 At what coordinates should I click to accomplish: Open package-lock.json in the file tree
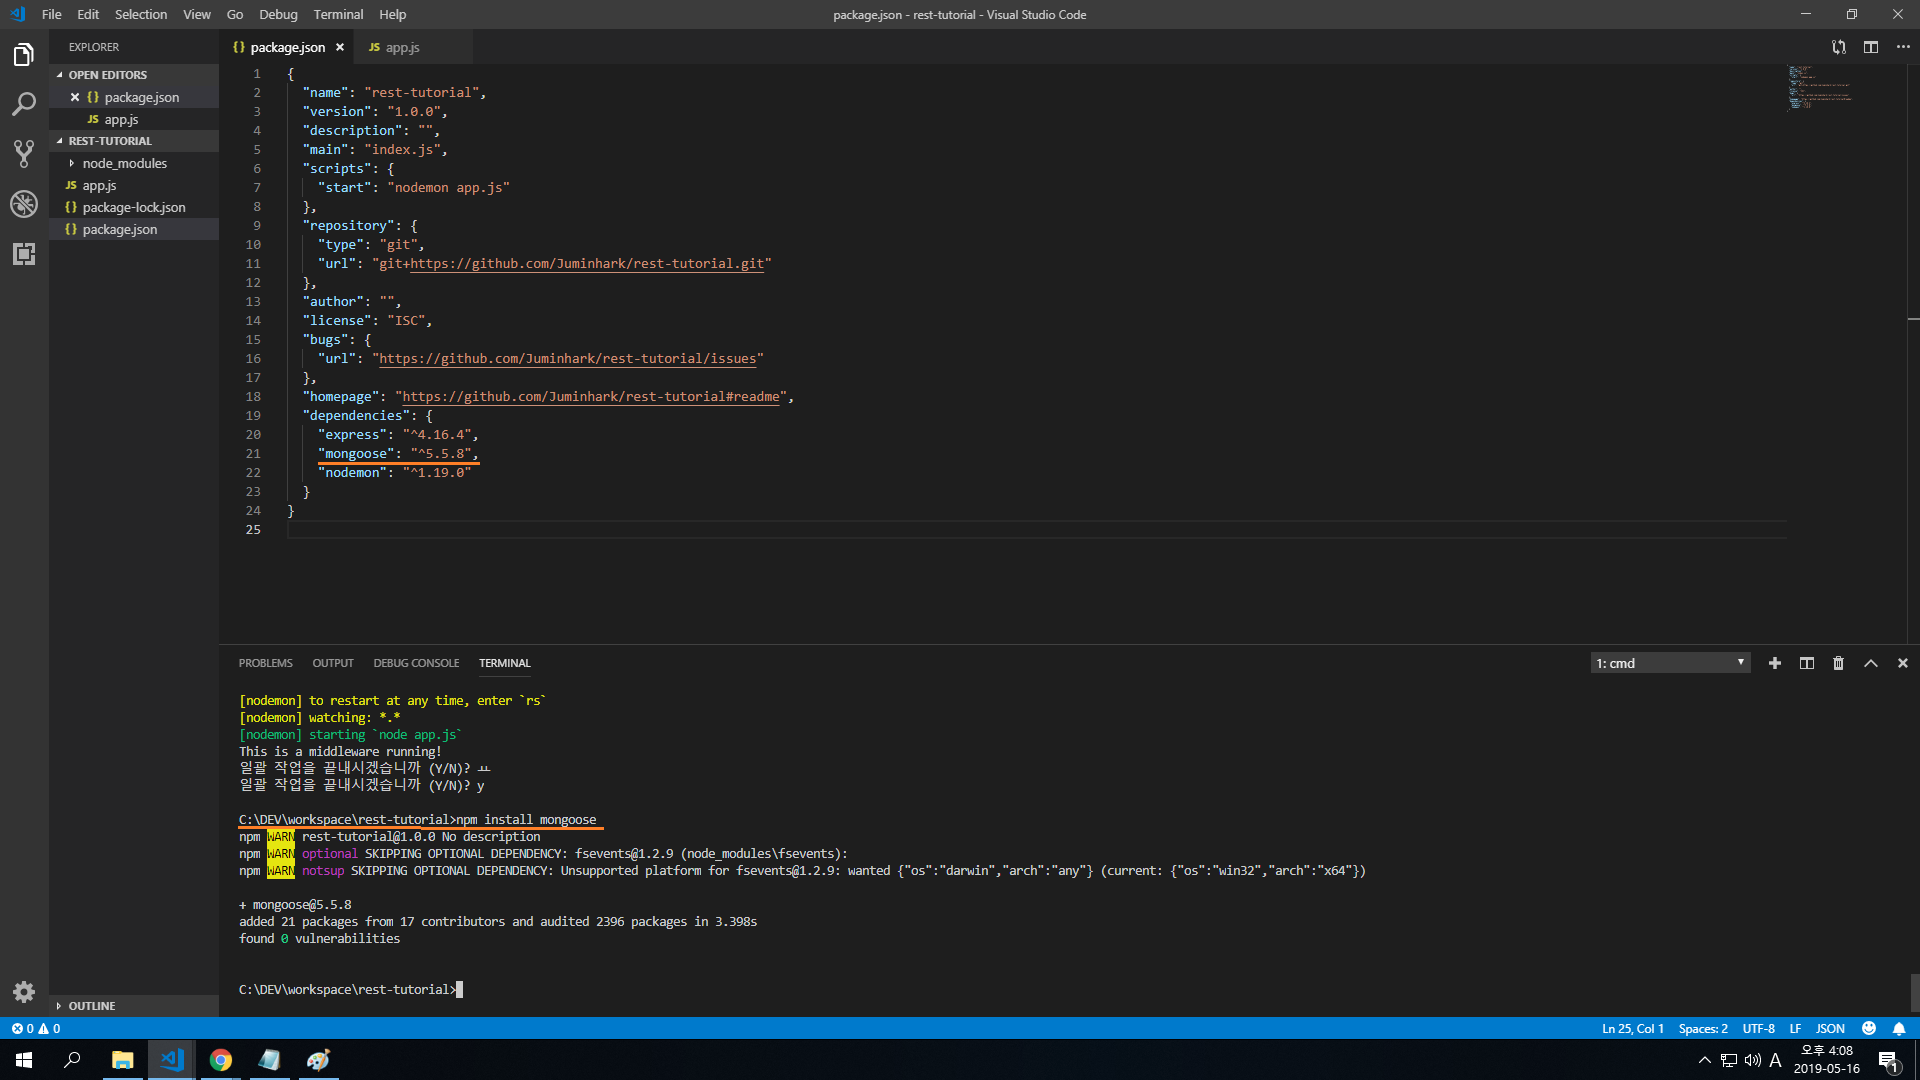point(134,207)
